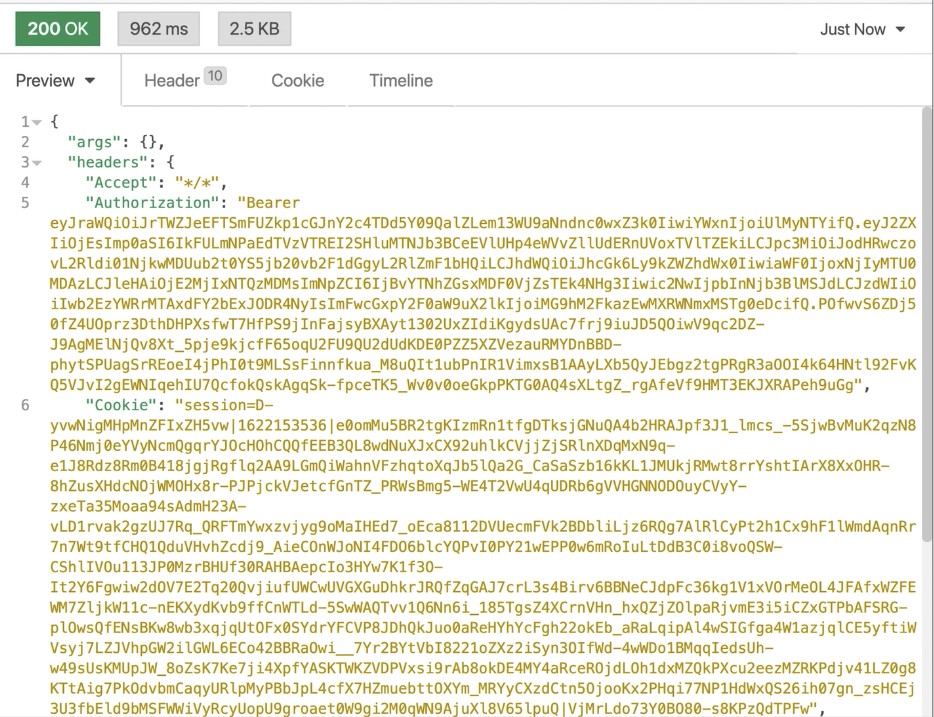Click the "Accept" key in the JSON
934x717 pixels.
(124, 183)
